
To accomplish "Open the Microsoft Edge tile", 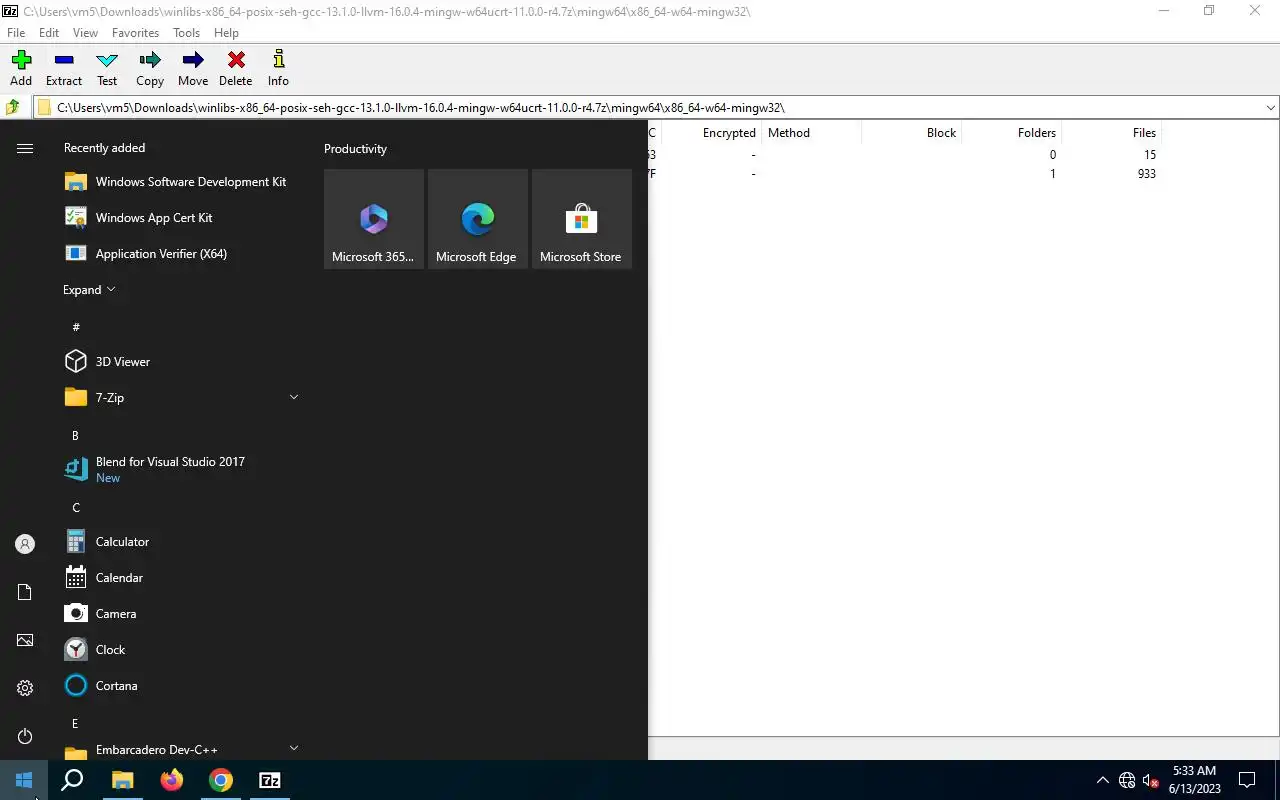I will 477,218.
